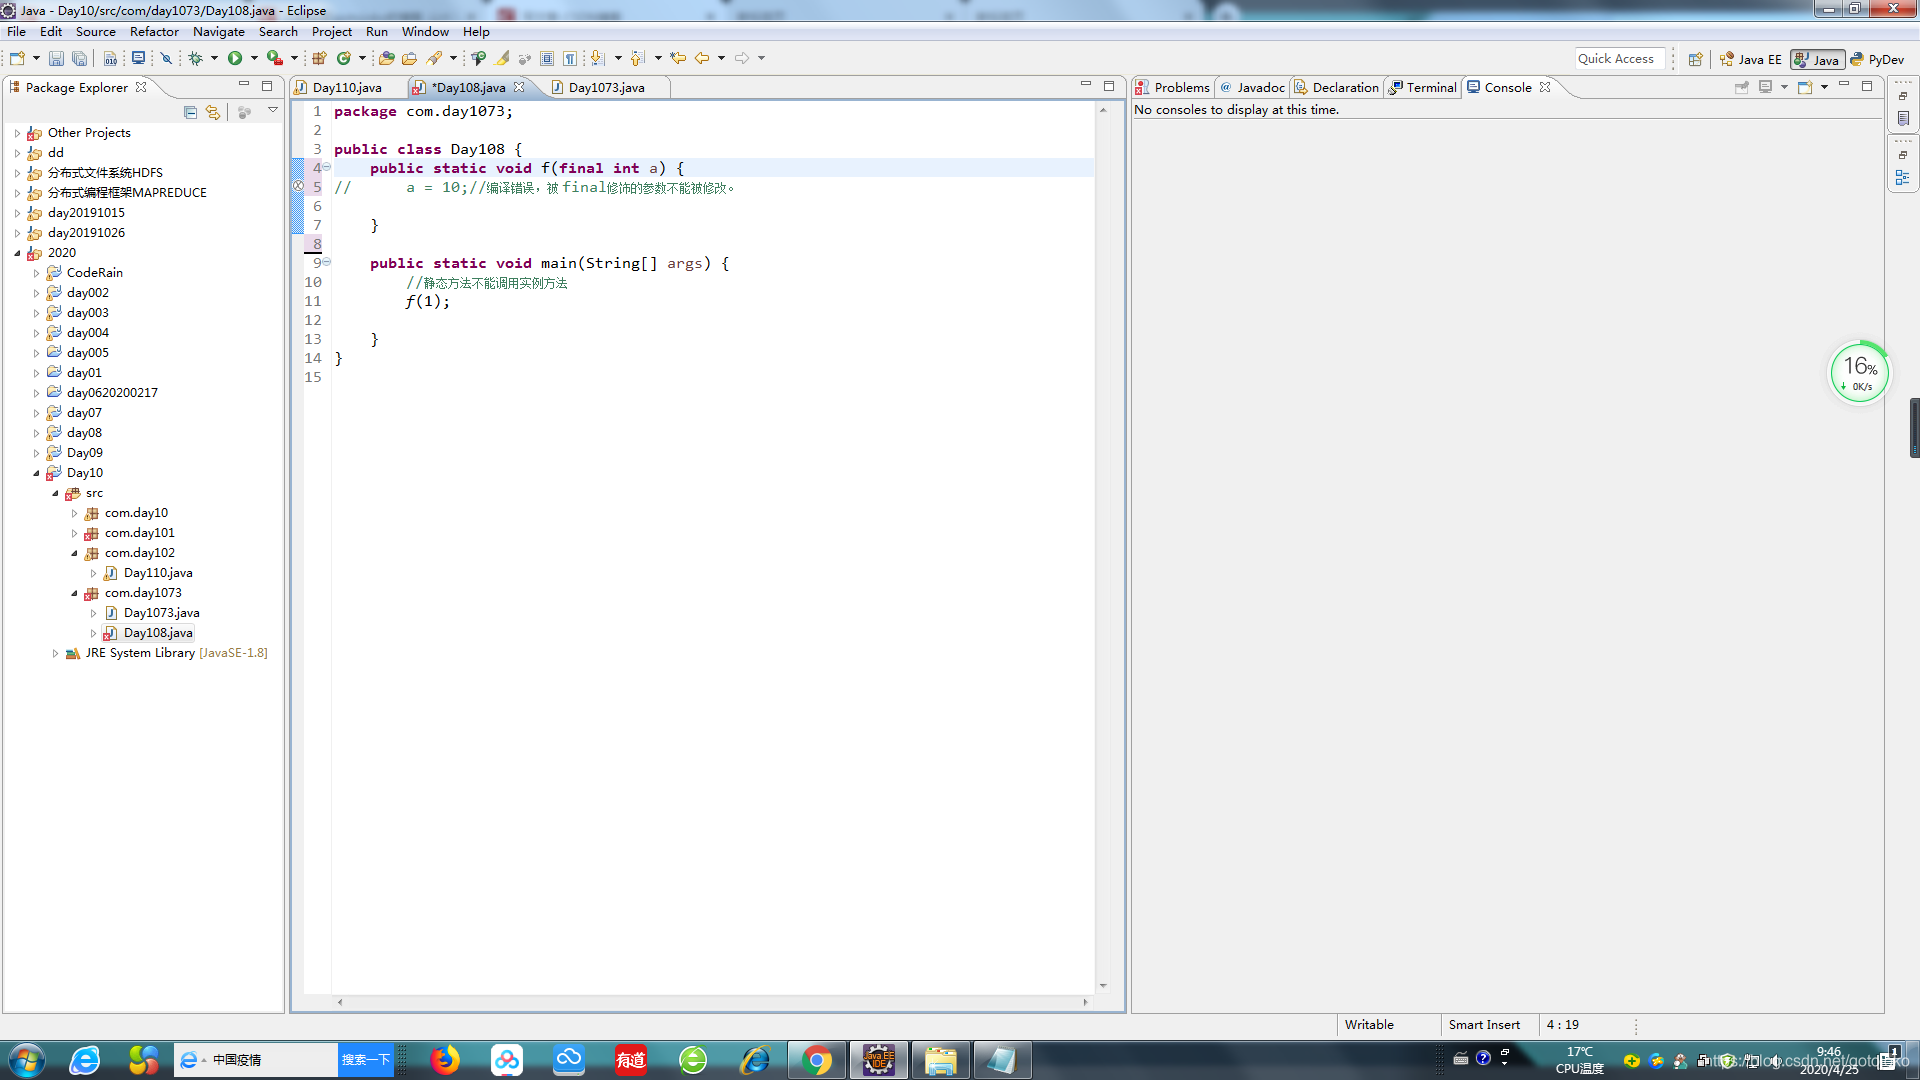Click the Save All icon

pyautogui.click(x=80, y=58)
